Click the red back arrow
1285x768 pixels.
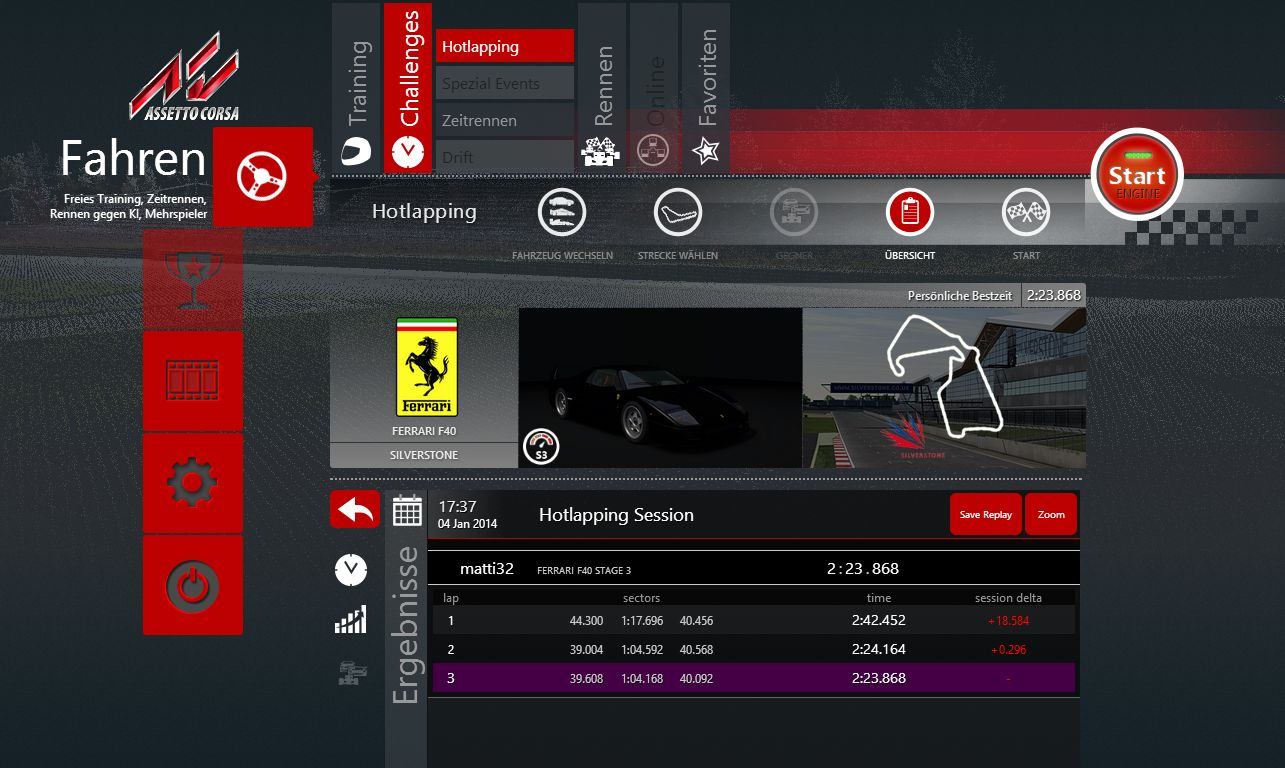point(355,509)
